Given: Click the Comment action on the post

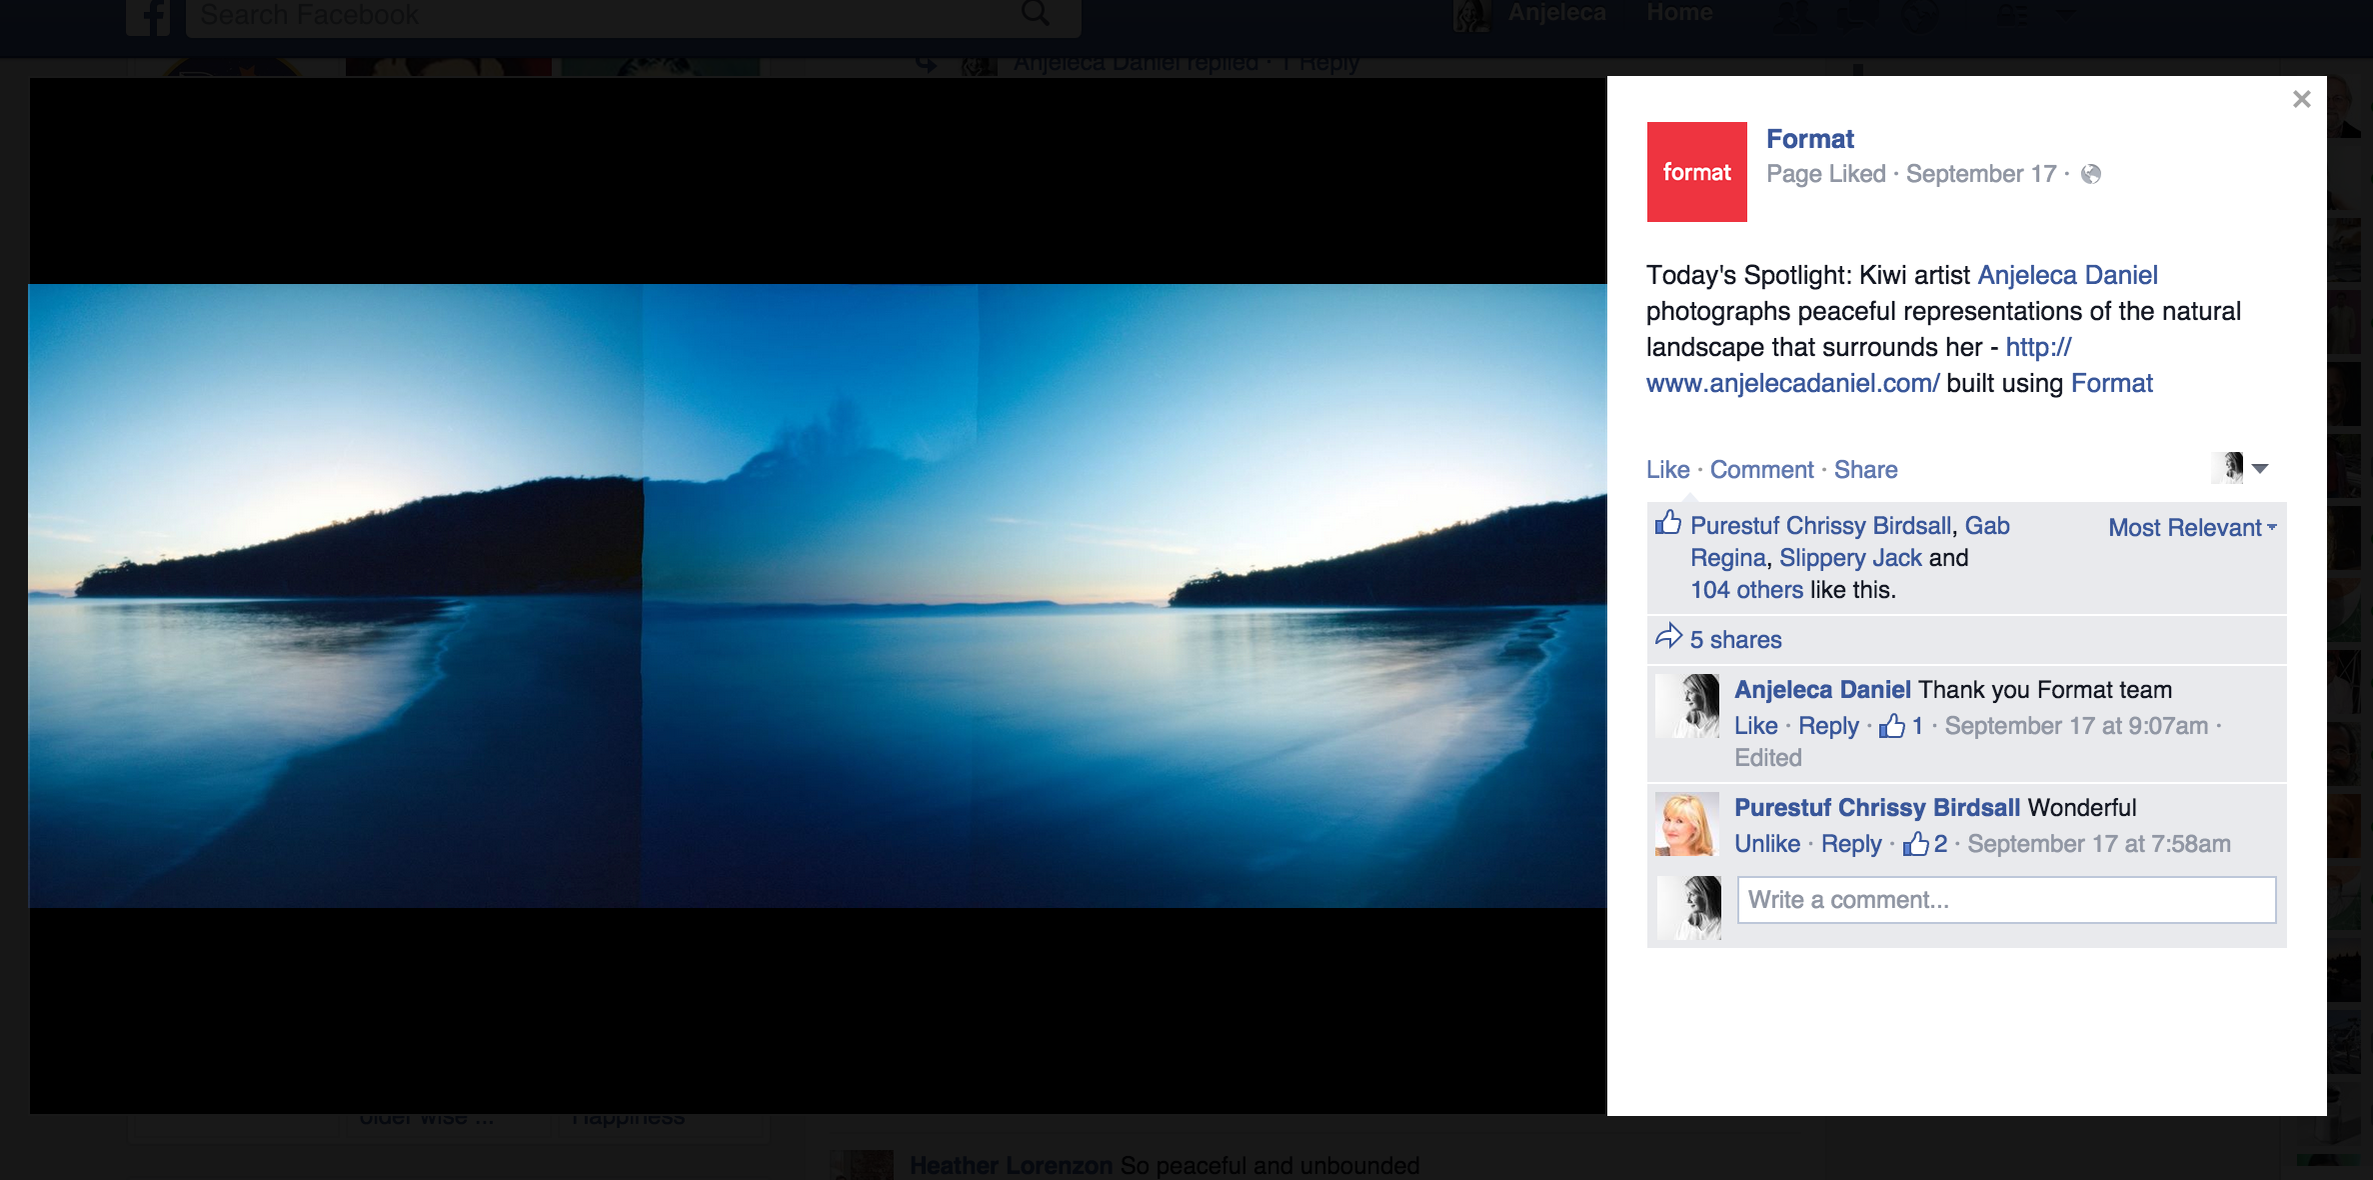Looking at the screenshot, I should pos(1761,470).
